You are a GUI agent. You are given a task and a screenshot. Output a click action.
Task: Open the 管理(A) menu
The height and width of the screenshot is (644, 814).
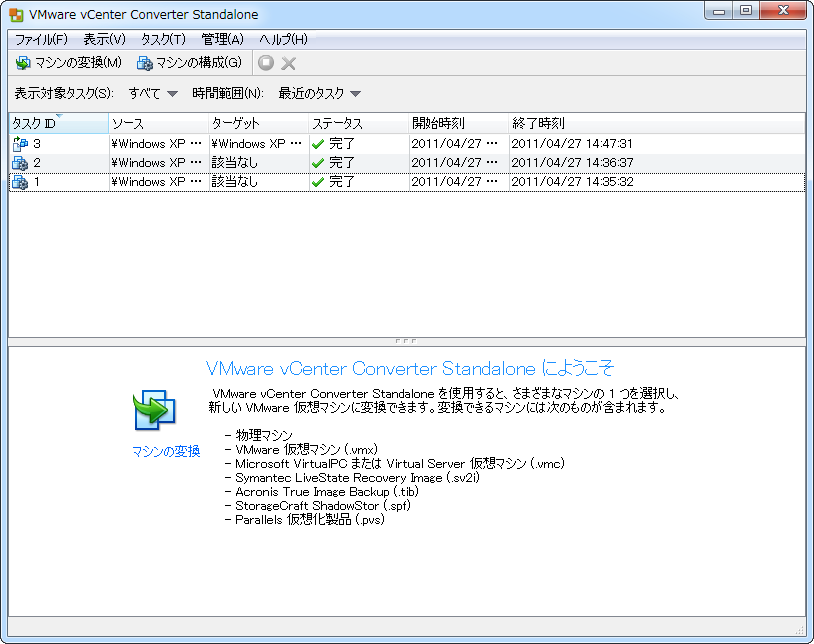(x=222, y=39)
